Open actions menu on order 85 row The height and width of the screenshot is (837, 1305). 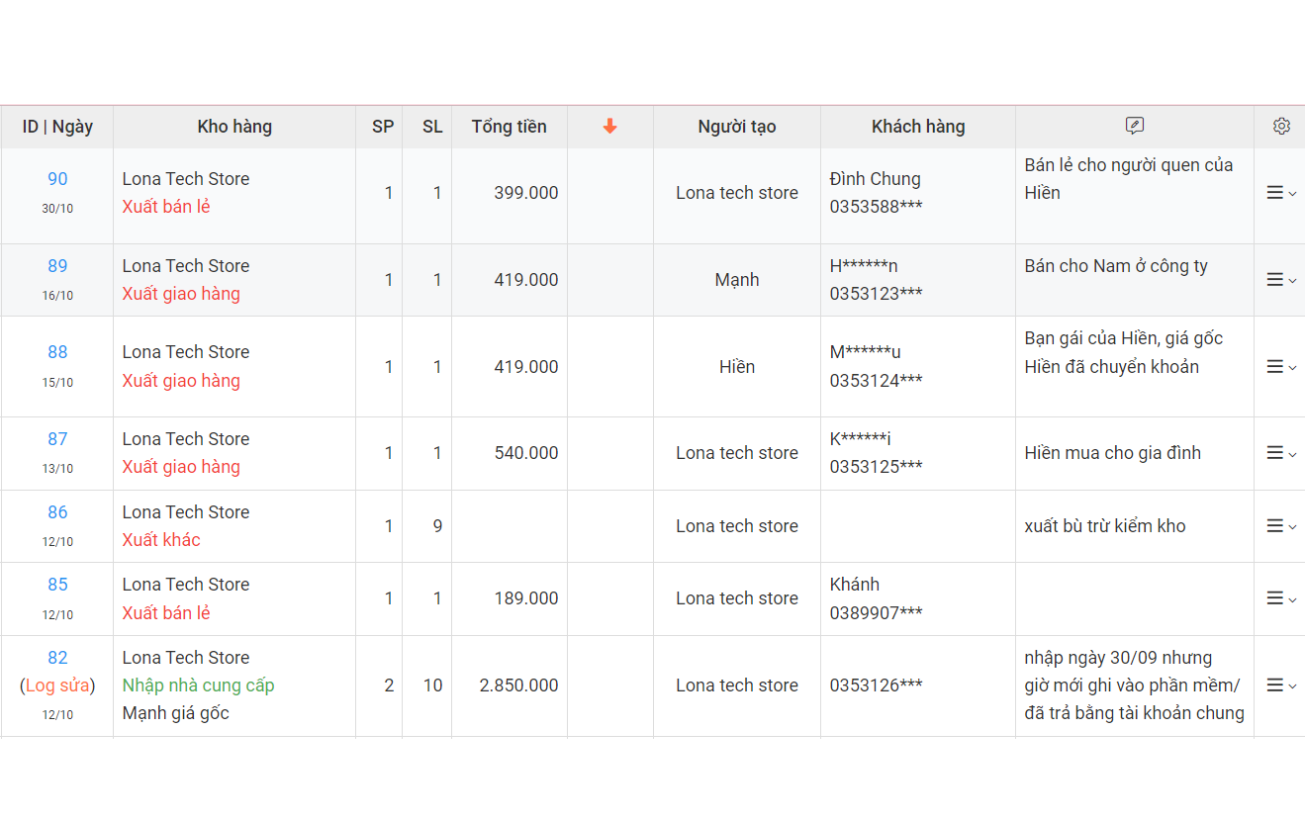click(x=1280, y=598)
